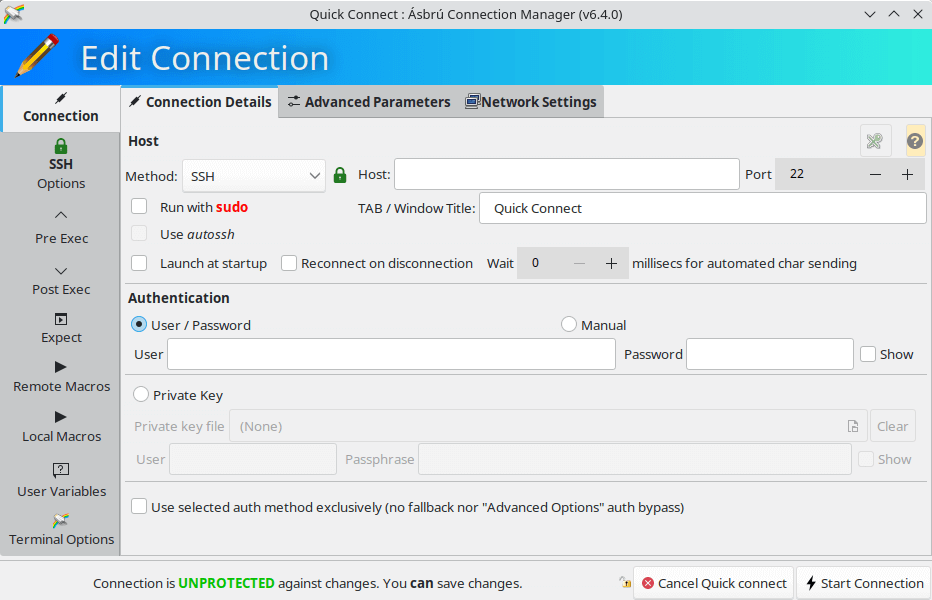This screenshot has height=600, width=932.
Task: Select User / Password authentication
Action: click(x=139, y=325)
